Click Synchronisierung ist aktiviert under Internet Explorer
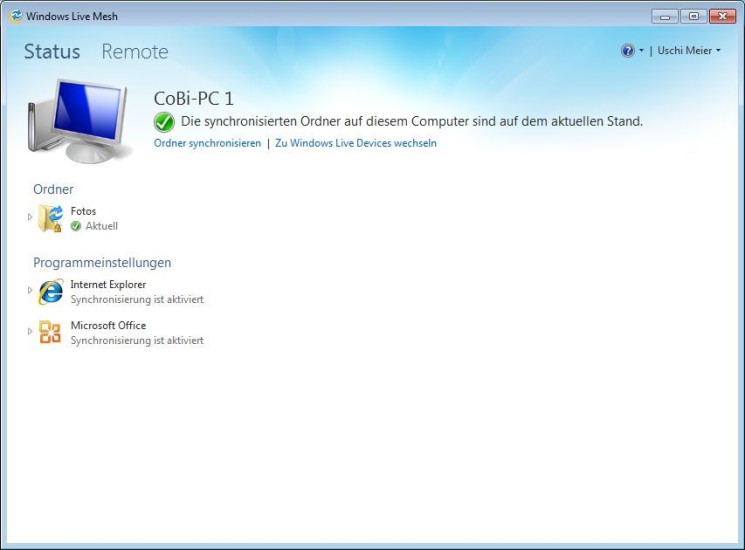Screen dimensions: 745x550 coord(137,299)
